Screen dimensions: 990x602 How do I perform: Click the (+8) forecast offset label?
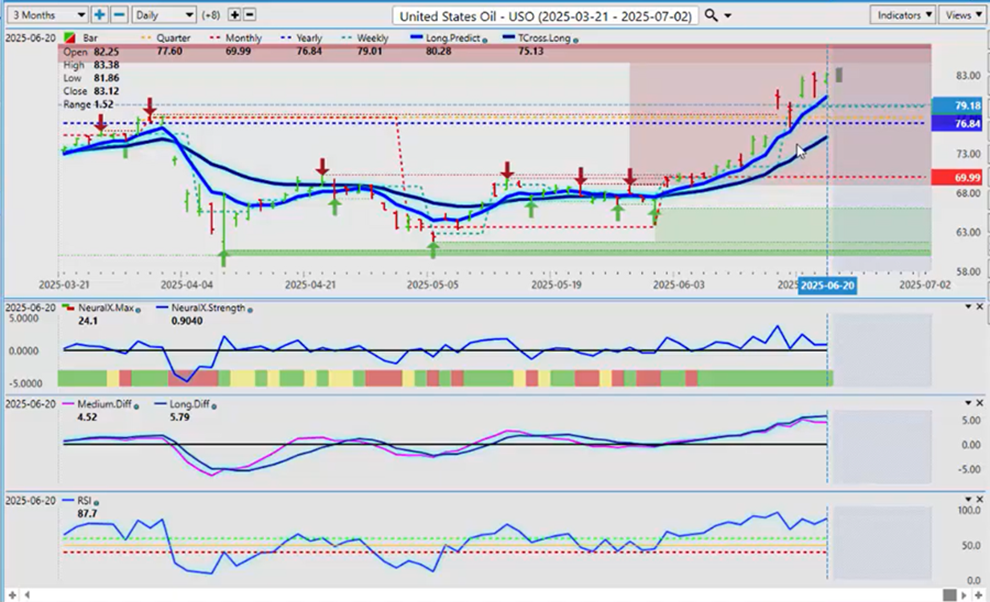(210, 15)
